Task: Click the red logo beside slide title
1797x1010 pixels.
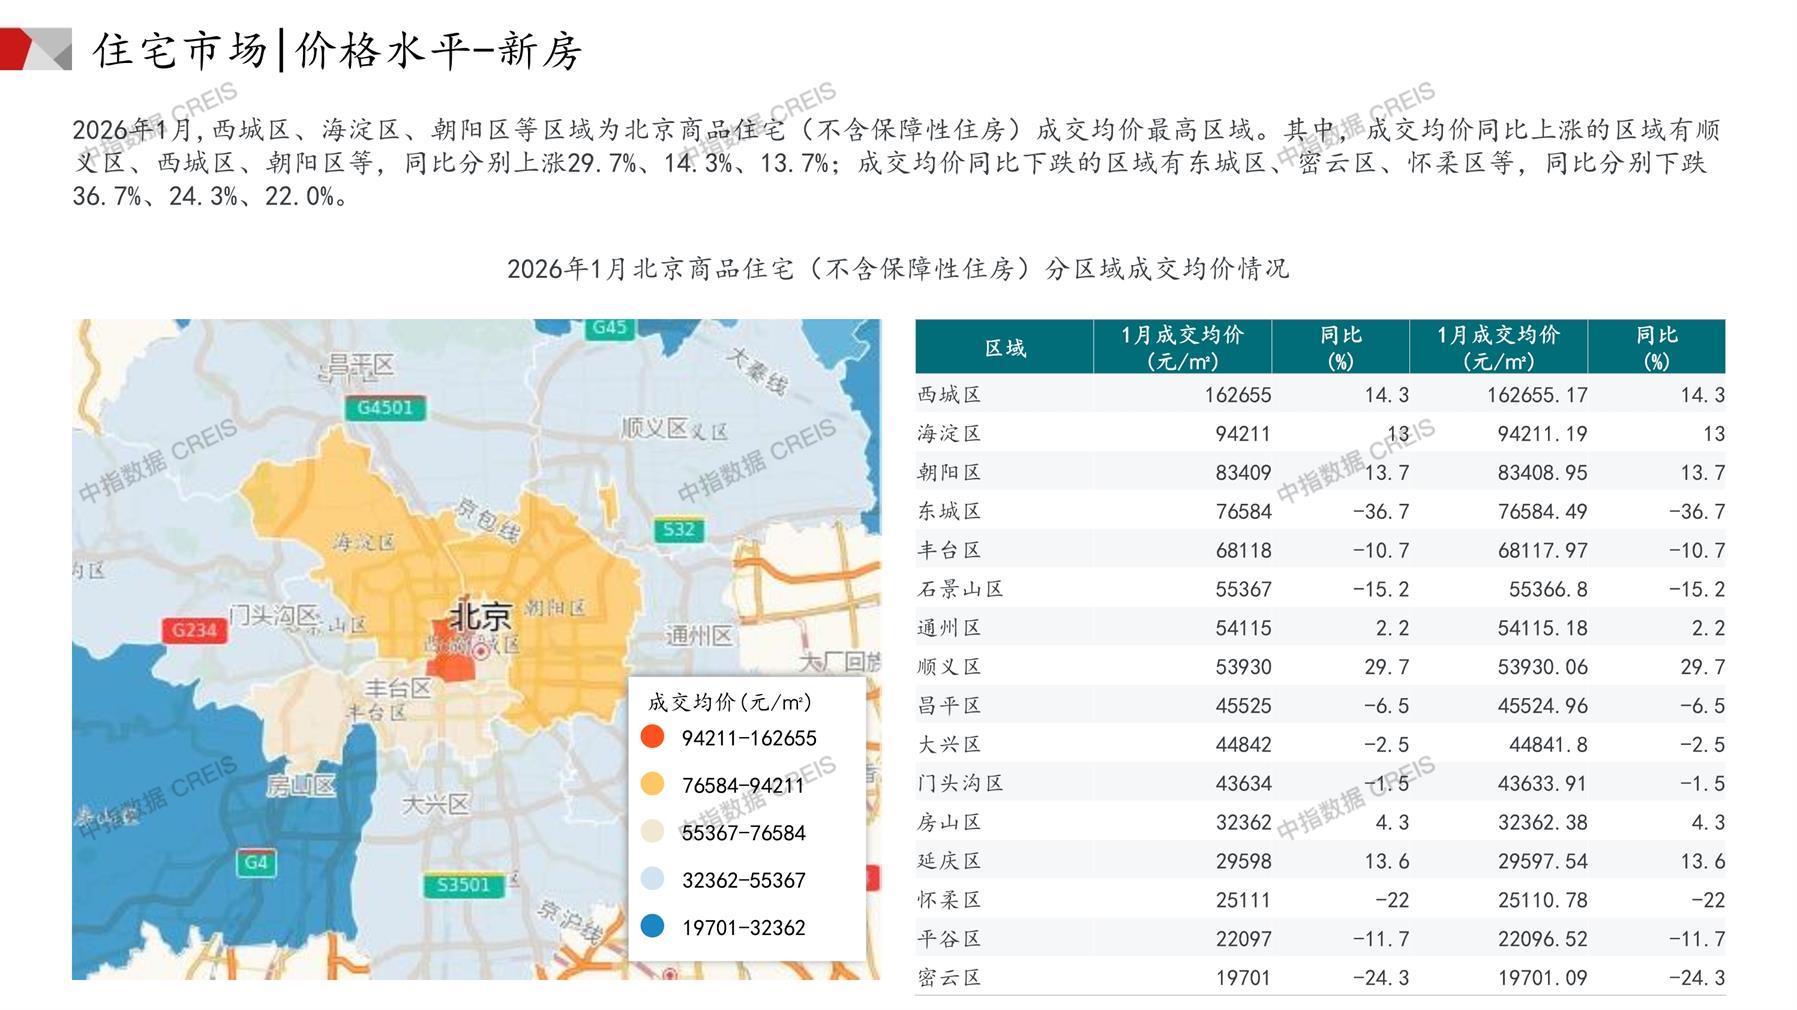Action: click(35, 49)
